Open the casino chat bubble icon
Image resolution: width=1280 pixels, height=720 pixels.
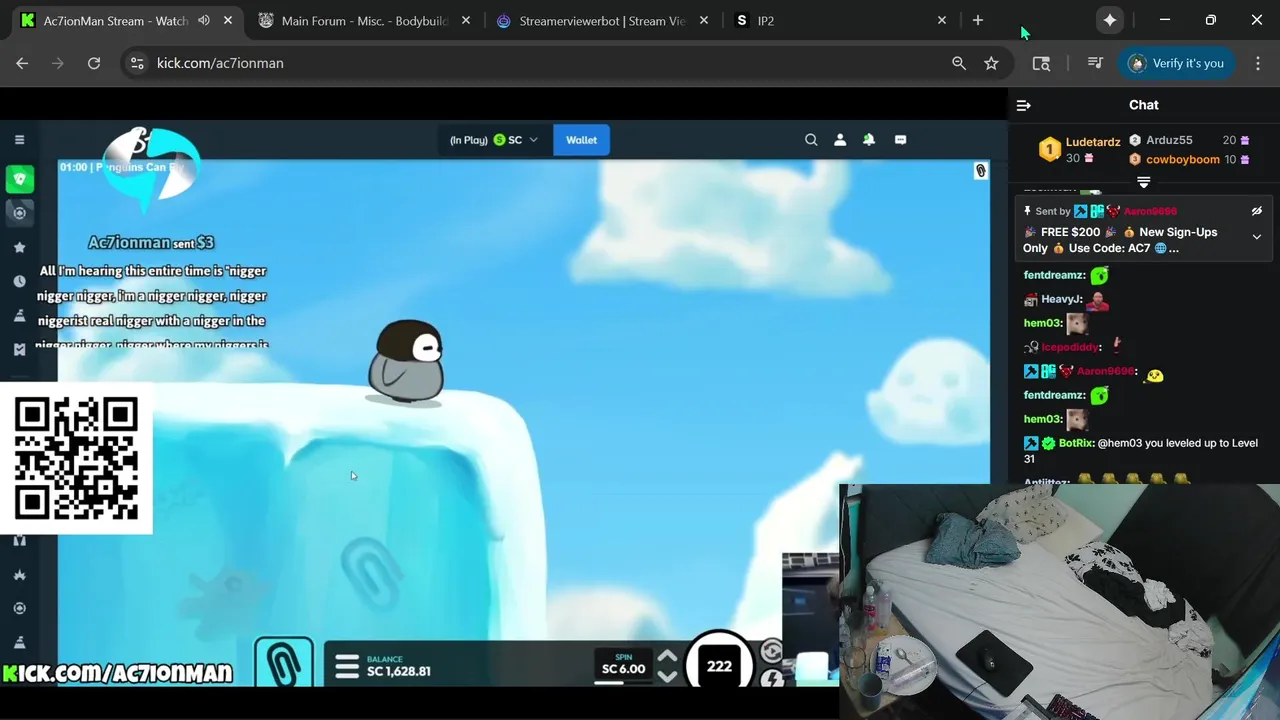(x=900, y=140)
